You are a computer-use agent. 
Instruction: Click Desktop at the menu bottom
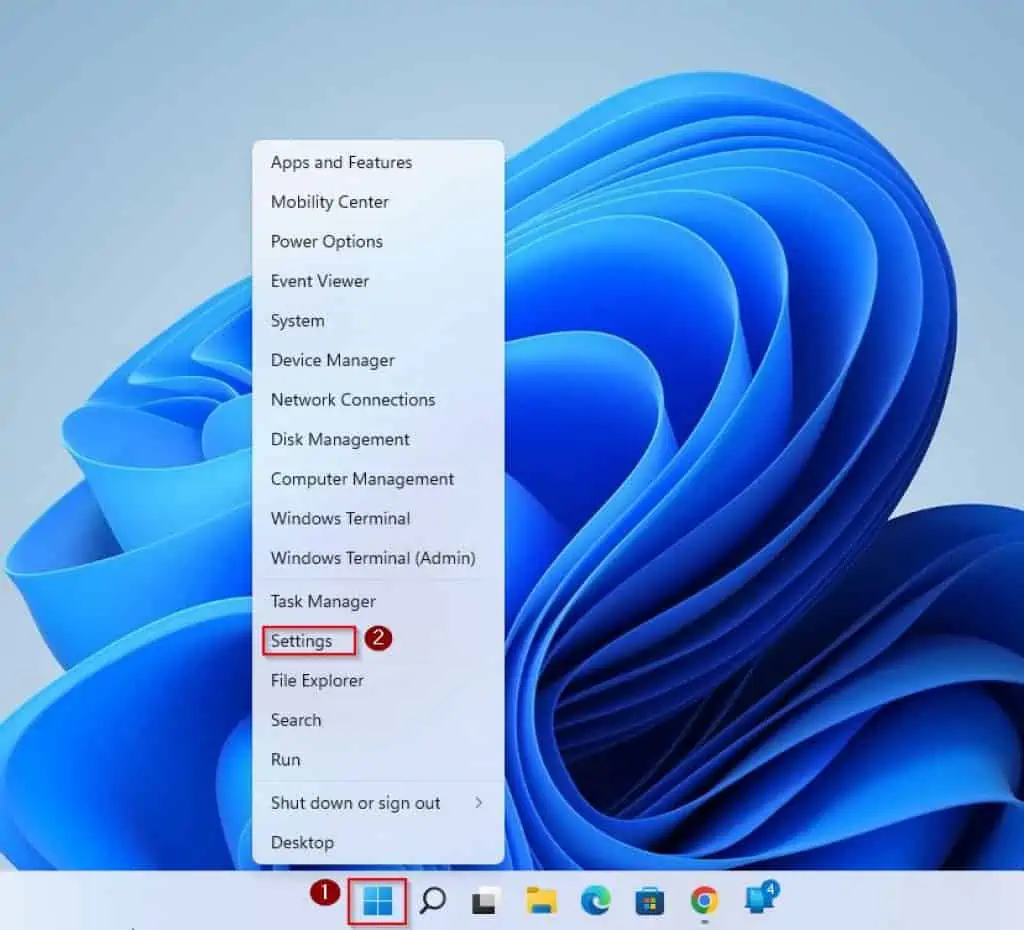click(x=302, y=842)
